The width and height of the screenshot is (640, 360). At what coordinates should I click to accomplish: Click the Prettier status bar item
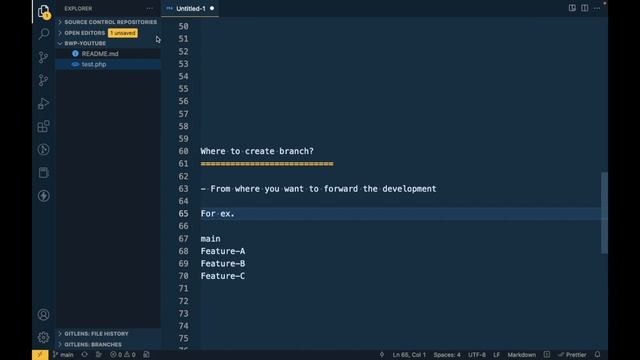[x=572, y=355]
